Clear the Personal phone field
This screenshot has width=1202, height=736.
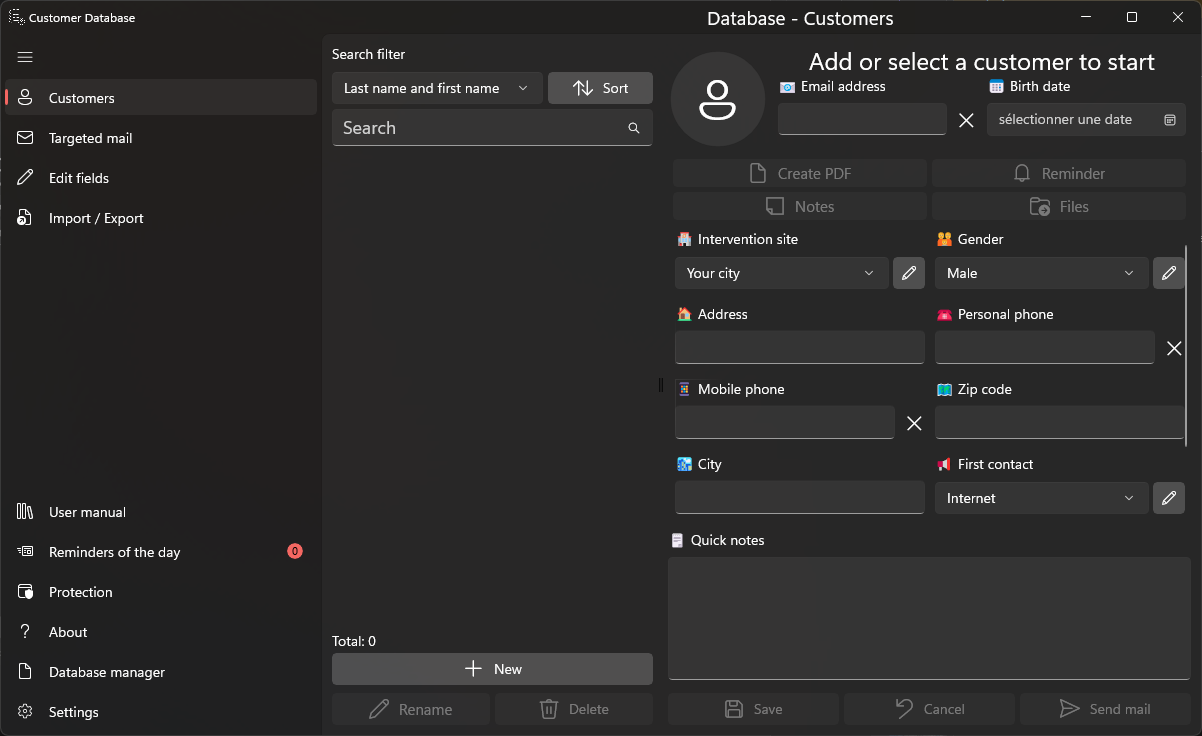click(x=1174, y=348)
